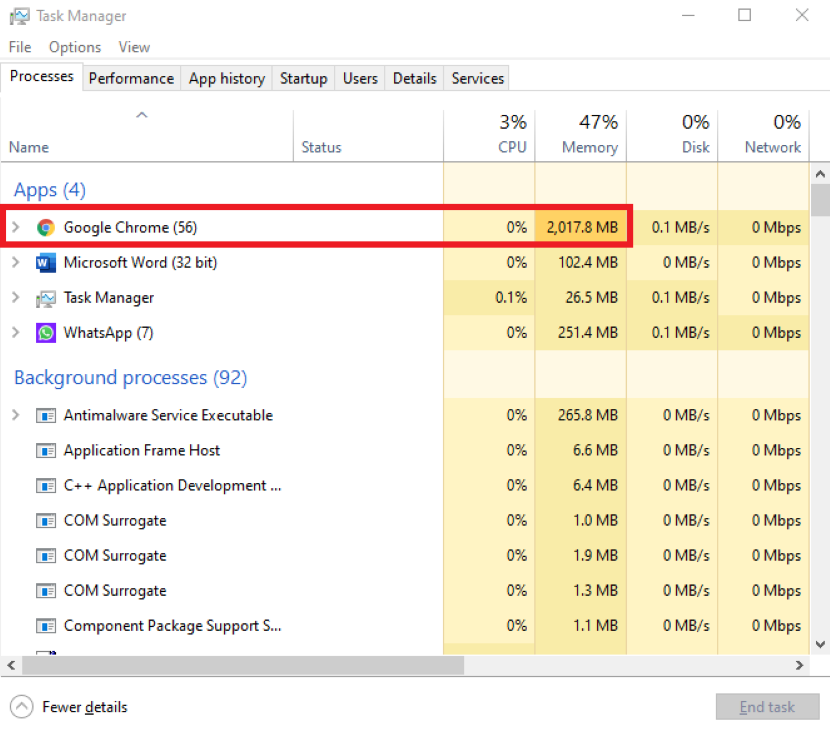The image size is (830, 735).
Task: Click the Microsoft Word app icon
Action: click(x=46, y=262)
